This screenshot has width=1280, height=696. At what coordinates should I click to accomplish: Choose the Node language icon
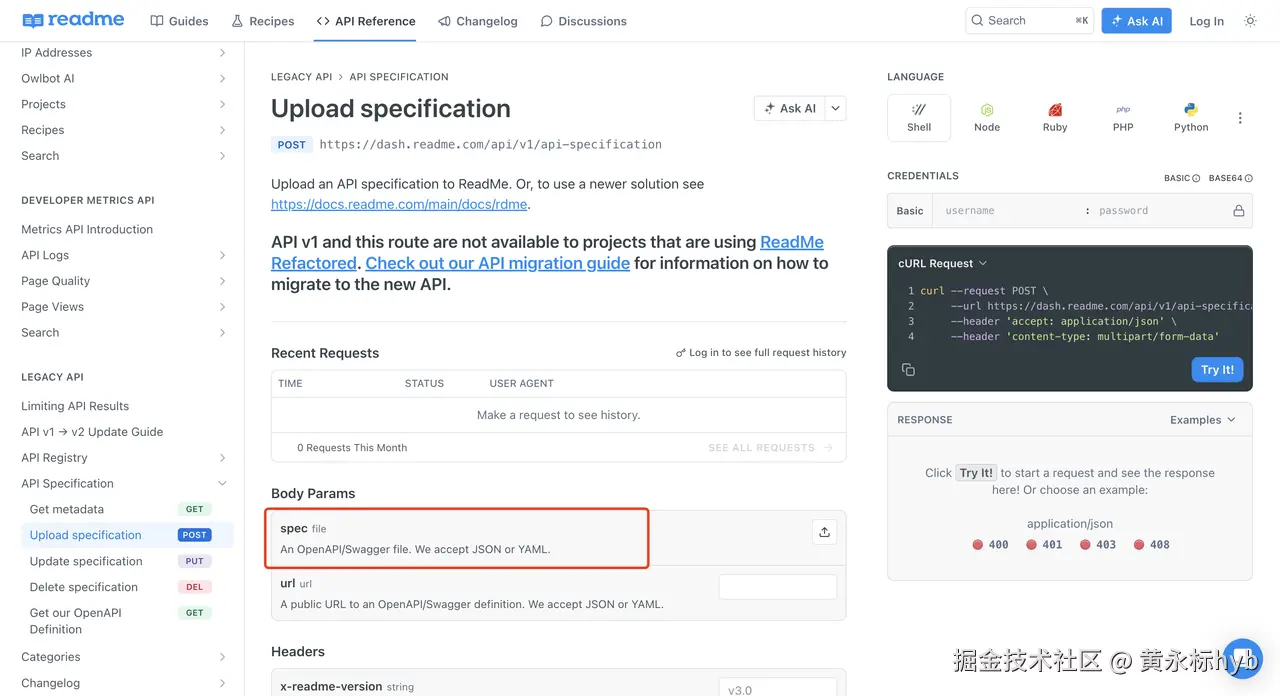(x=987, y=117)
